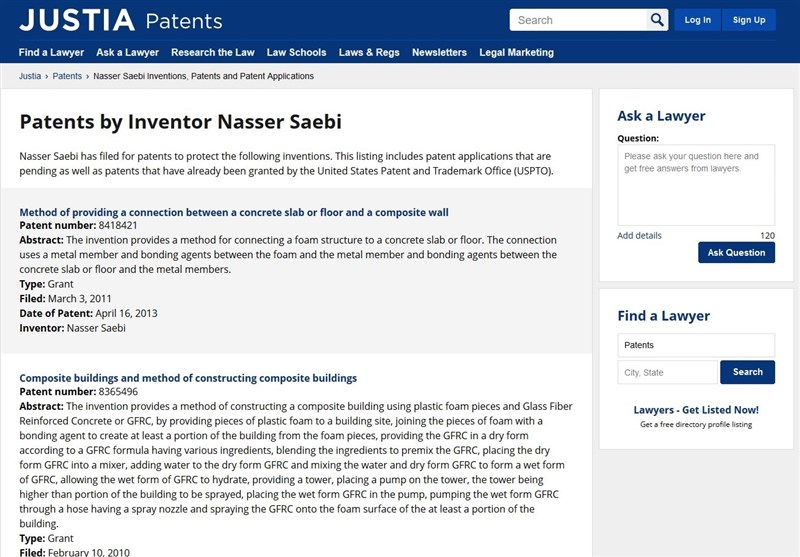This screenshot has height=557, width=800.
Task: Click into the lawyer Question text area
Action: click(696, 186)
